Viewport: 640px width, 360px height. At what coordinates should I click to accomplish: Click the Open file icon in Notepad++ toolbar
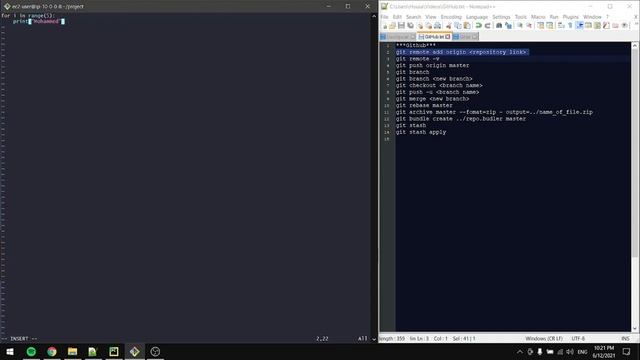(x=392, y=26)
